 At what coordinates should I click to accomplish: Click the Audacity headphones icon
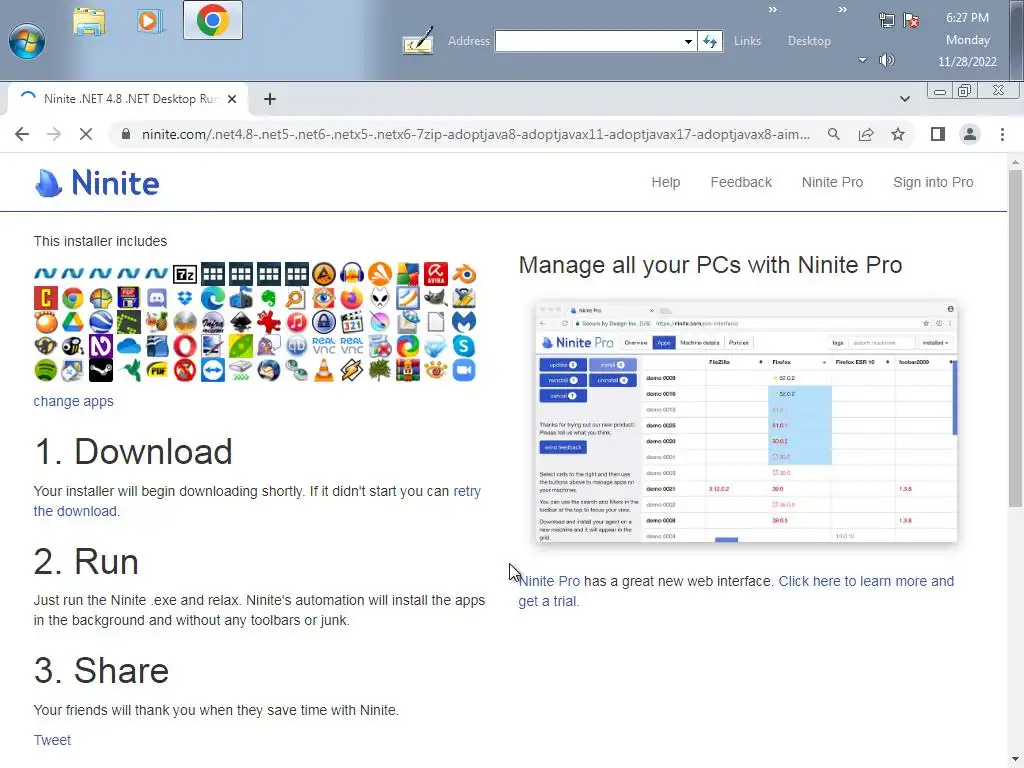pos(352,274)
